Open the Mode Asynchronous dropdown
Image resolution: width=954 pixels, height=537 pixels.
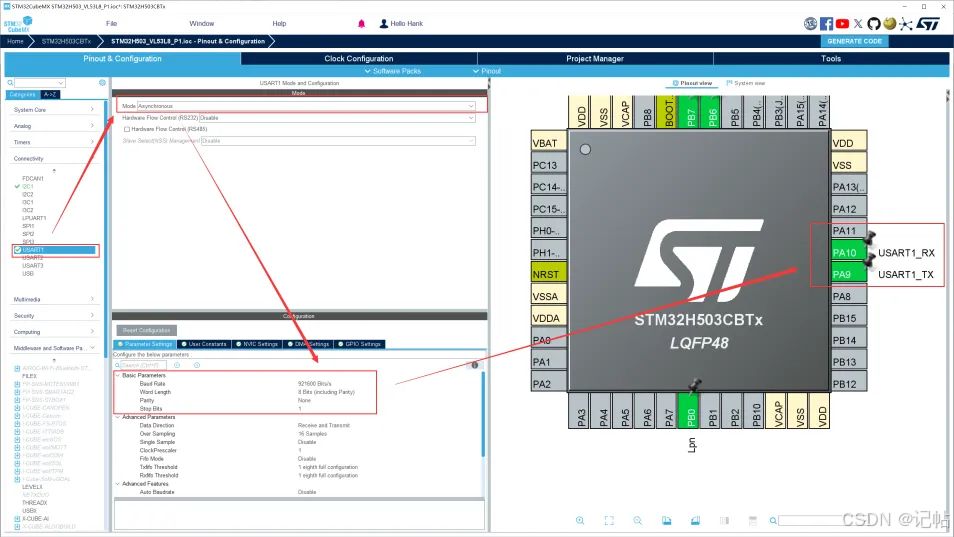point(305,105)
